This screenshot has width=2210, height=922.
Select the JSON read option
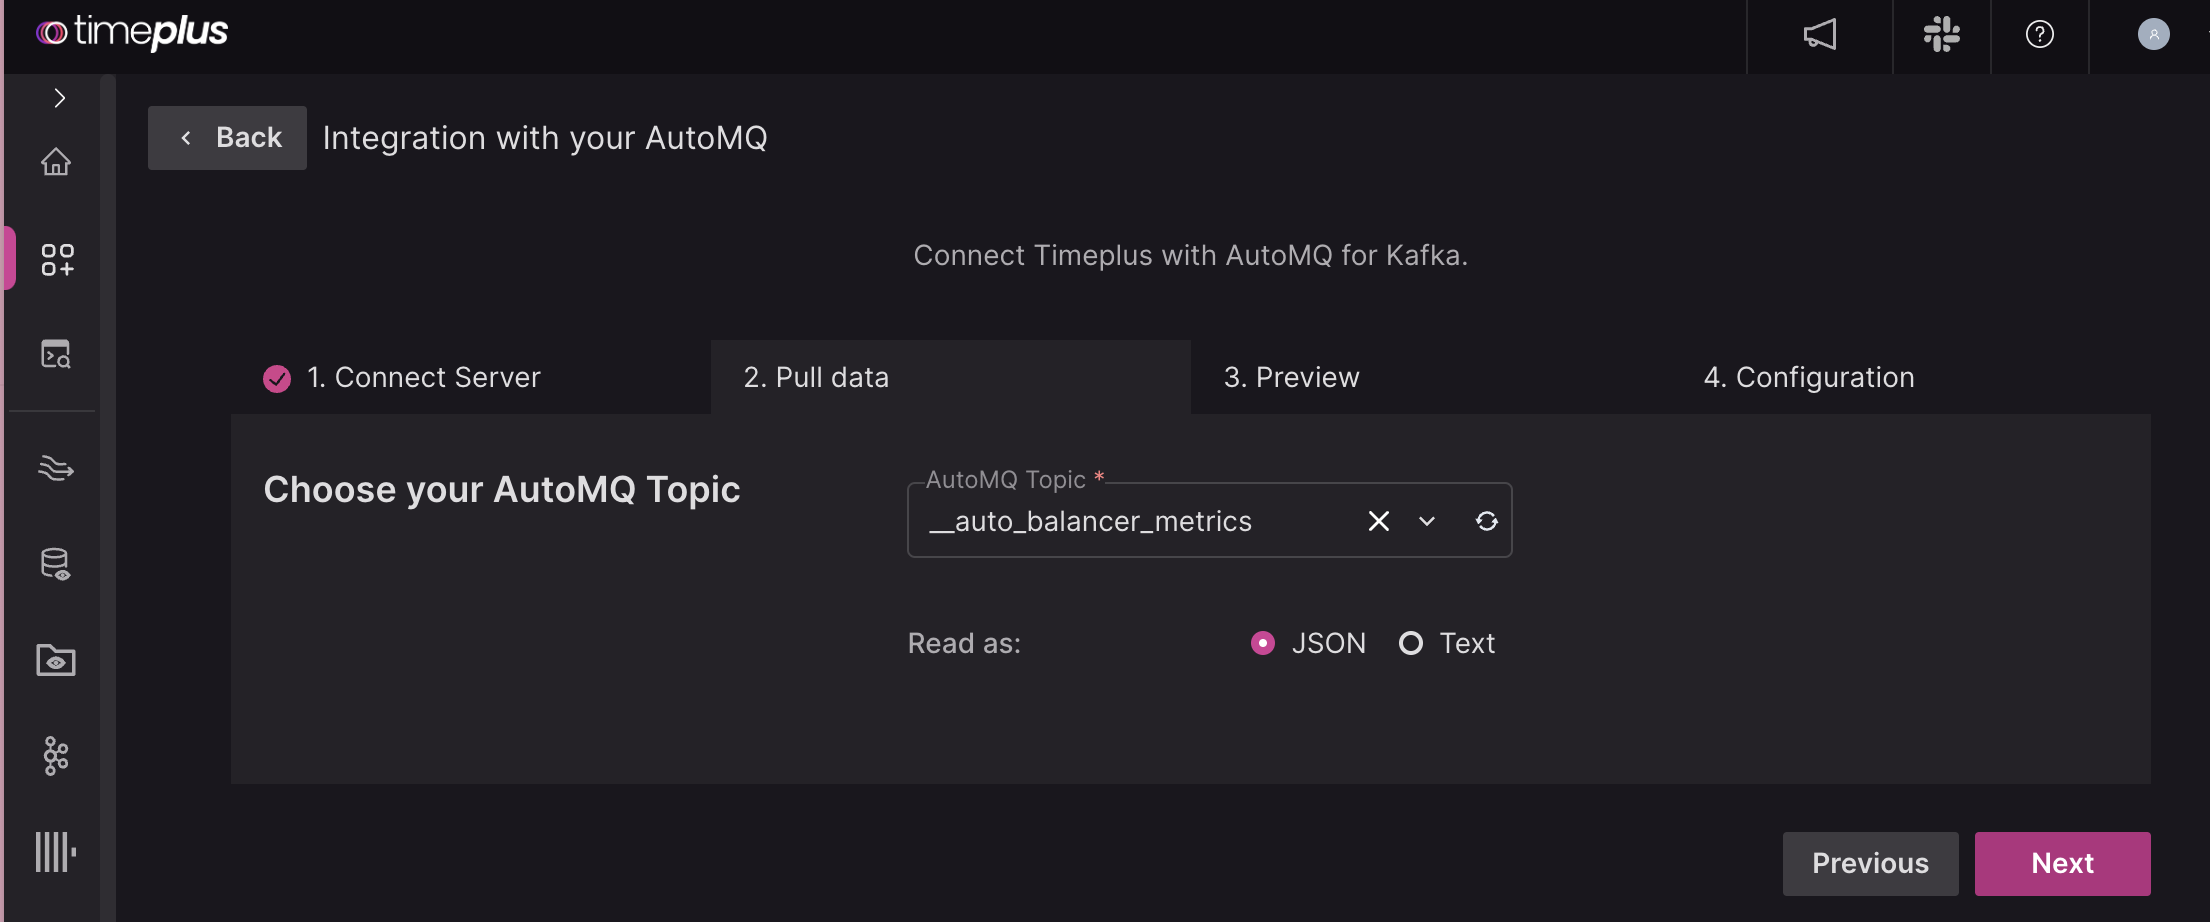1263,643
